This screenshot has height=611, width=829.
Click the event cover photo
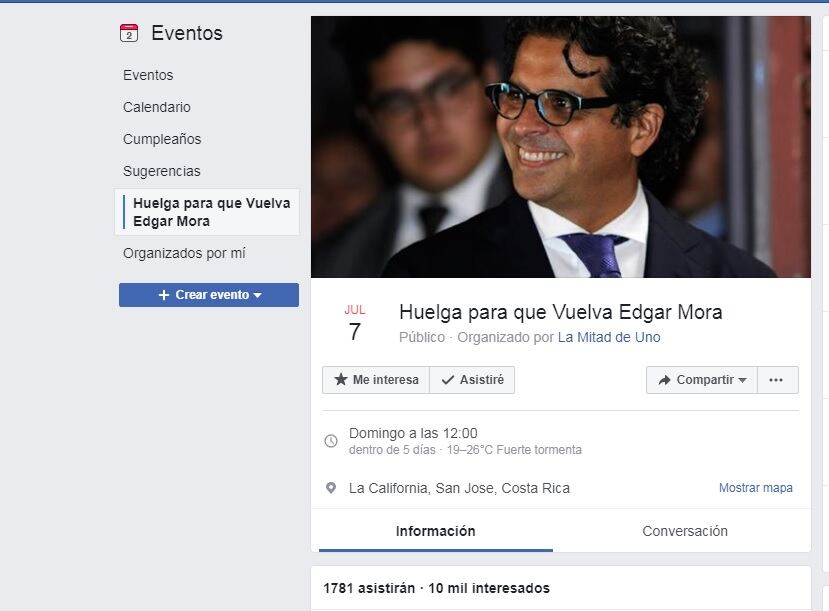tap(560, 147)
